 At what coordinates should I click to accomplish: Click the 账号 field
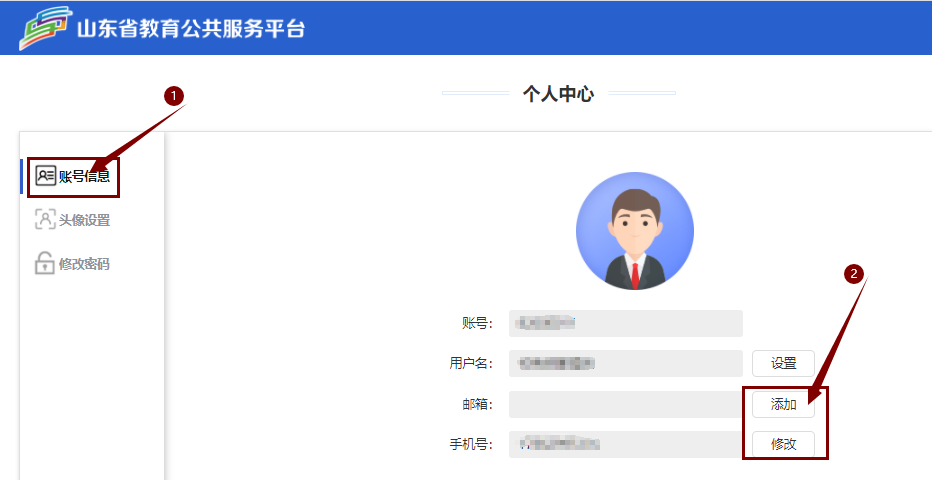tap(625, 323)
